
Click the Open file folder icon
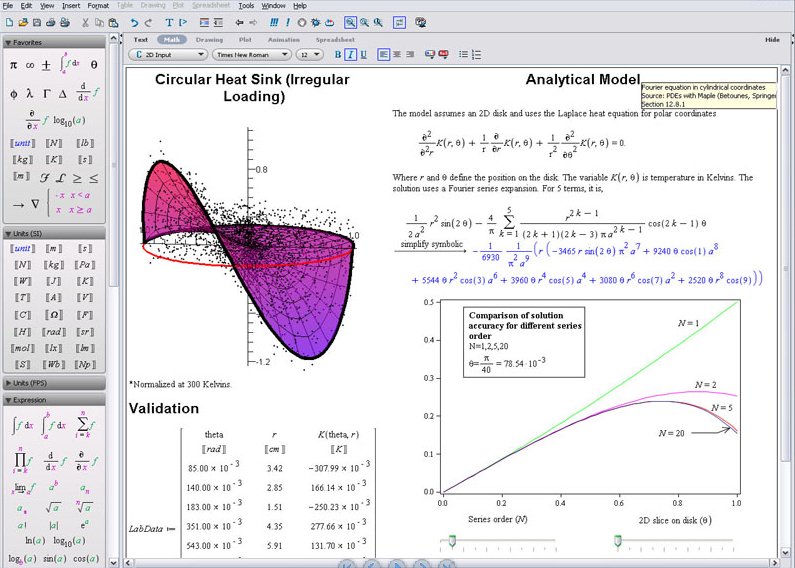pos(22,21)
